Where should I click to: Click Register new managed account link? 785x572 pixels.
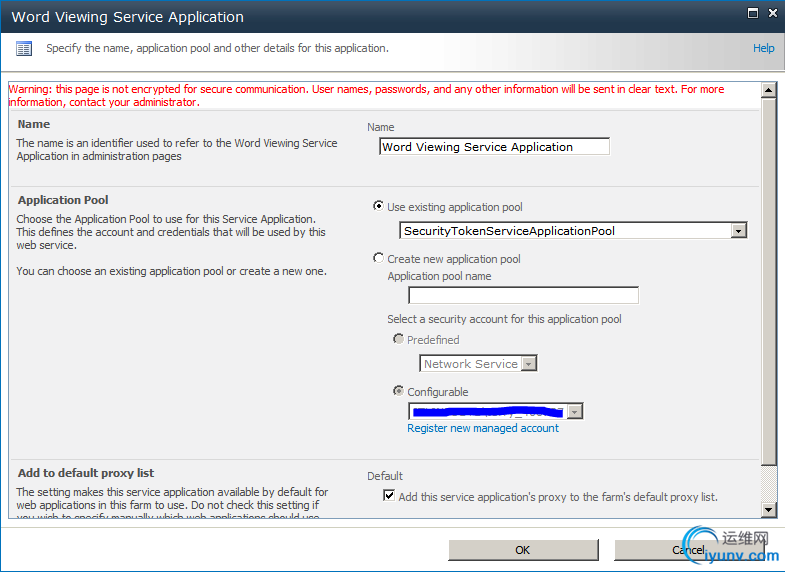(x=483, y=428)
